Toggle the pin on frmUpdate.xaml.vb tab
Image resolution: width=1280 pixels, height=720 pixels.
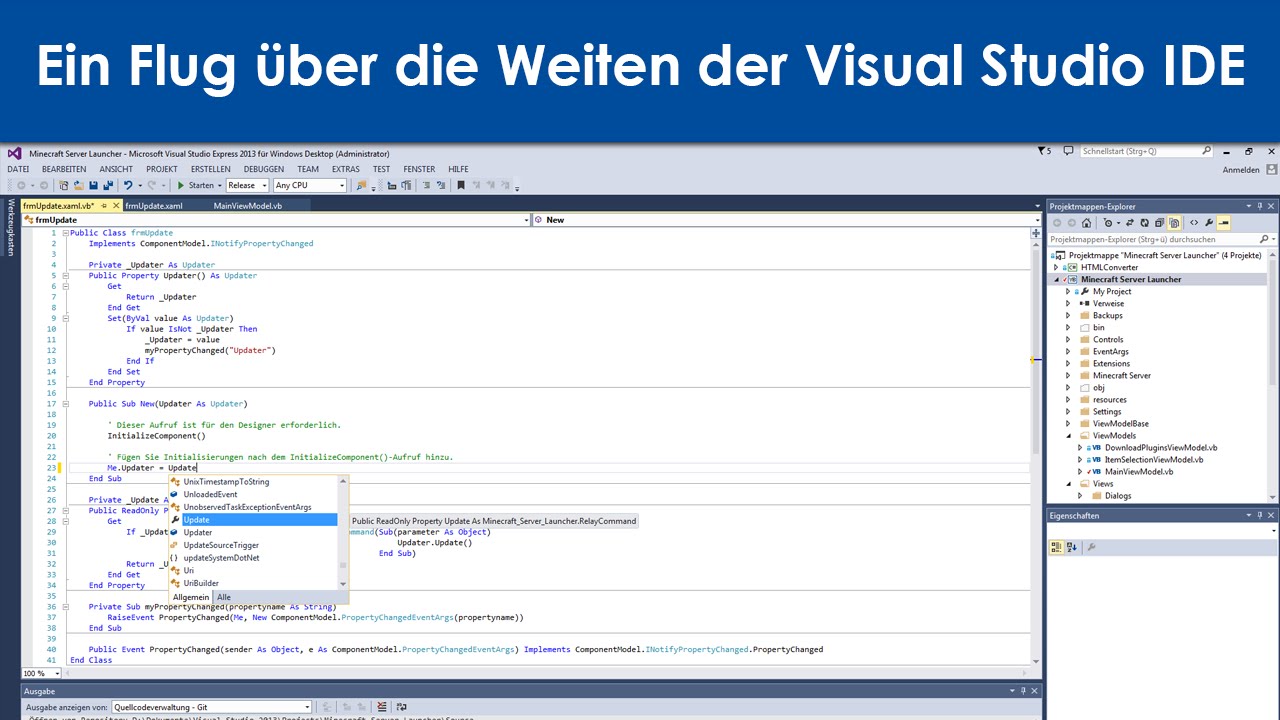tap(104, 206)
